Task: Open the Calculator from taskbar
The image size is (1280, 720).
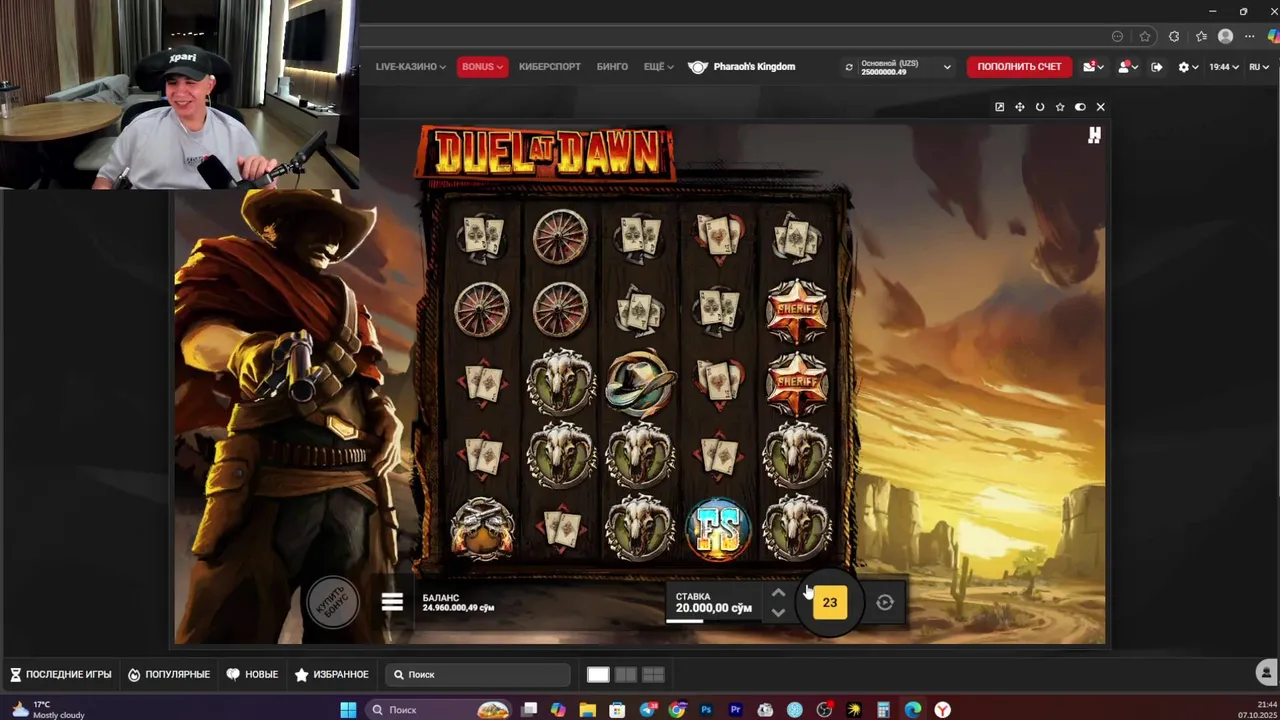Action: 883,710
